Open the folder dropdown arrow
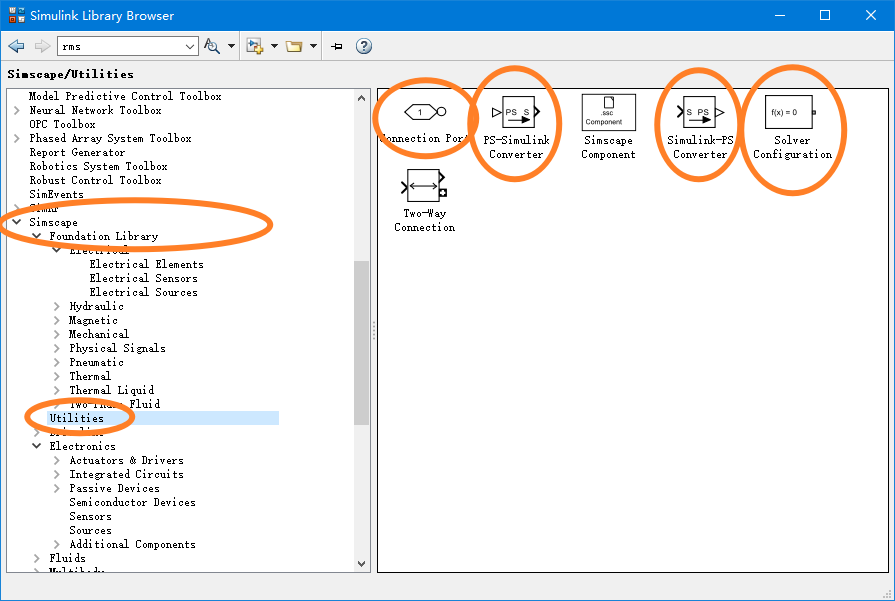This screenshot has width=895, height=601. click(x=313, y=46)
